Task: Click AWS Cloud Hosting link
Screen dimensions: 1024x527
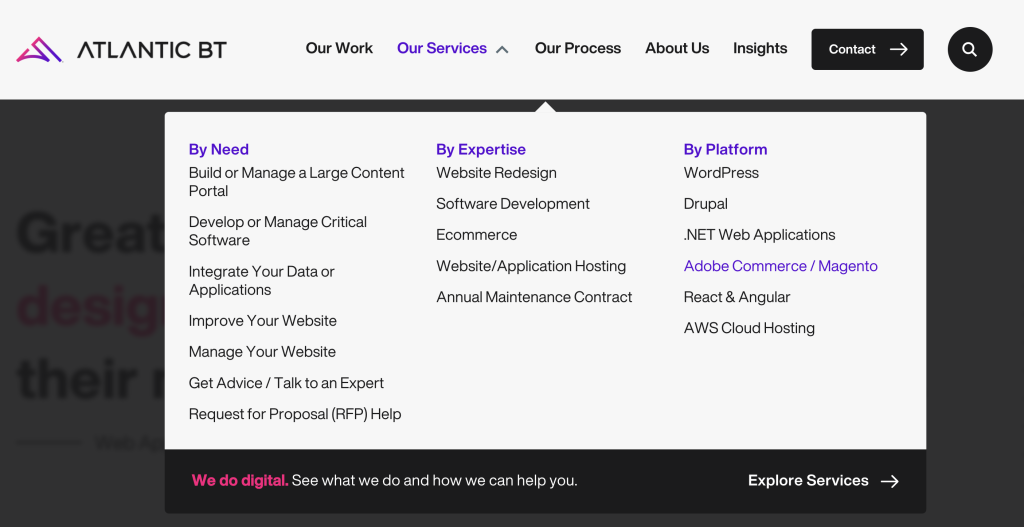Action: pos(749,328)
